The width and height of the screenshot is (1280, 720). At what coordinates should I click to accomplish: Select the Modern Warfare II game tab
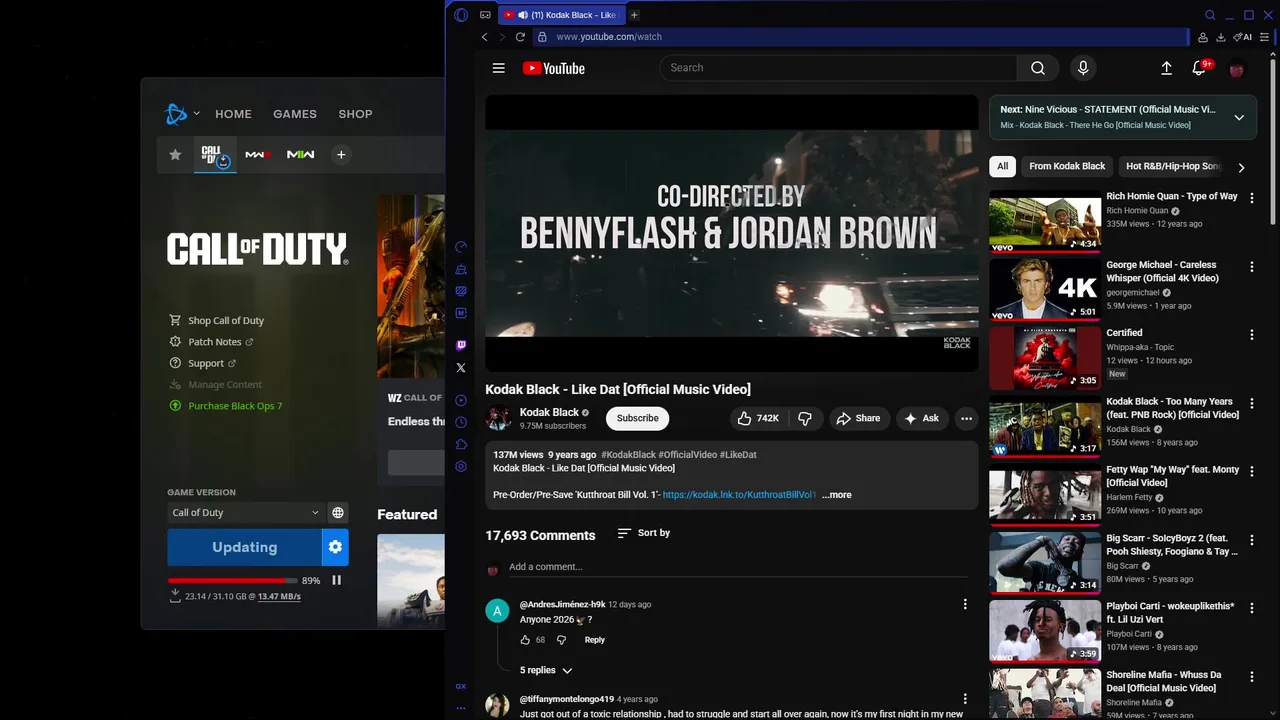[x=301, y=155]
